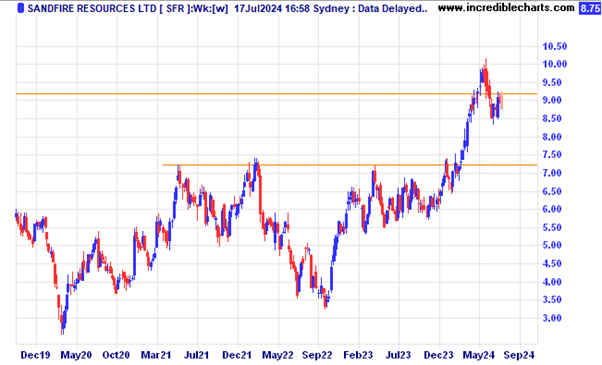Click the Jul23 date axis label
602x365 pixels.
click(398, 355)
